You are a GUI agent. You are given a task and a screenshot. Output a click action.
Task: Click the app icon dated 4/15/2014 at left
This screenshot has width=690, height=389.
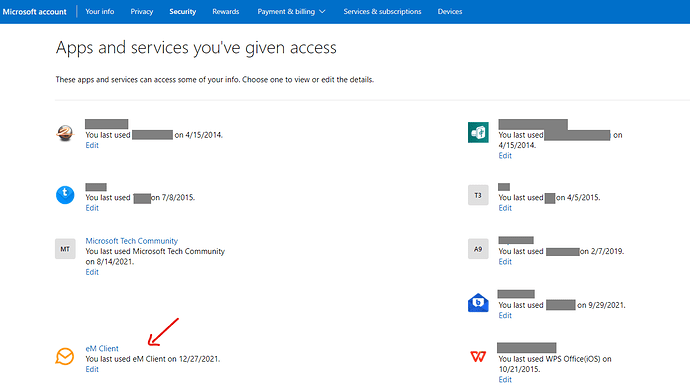click(65, 132)
